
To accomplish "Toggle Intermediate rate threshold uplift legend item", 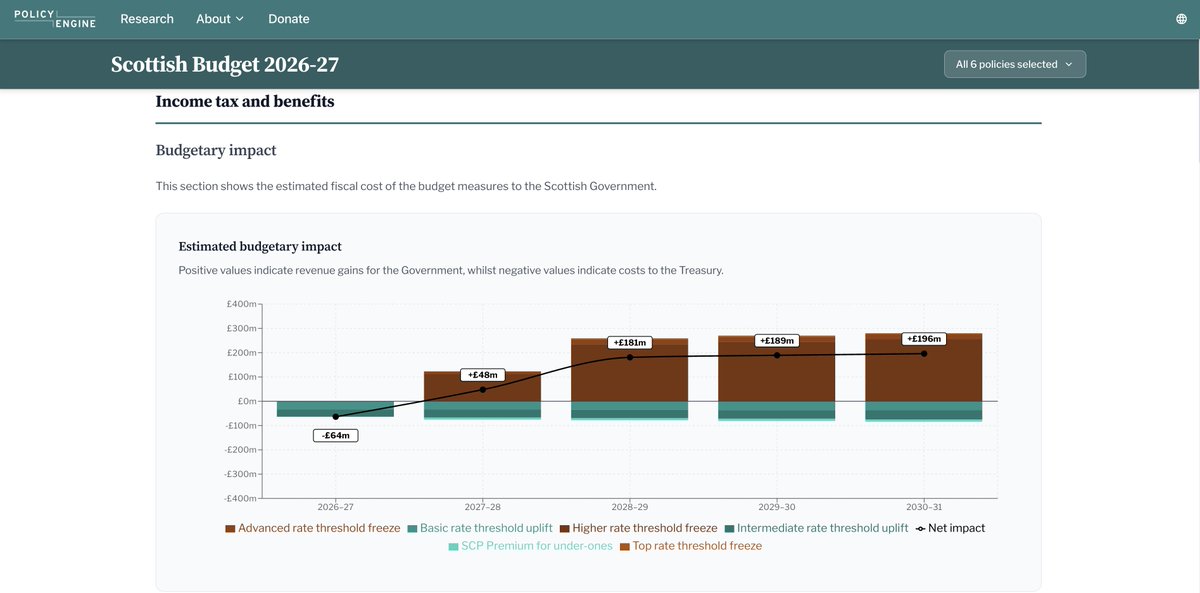I will click(816, 528).
